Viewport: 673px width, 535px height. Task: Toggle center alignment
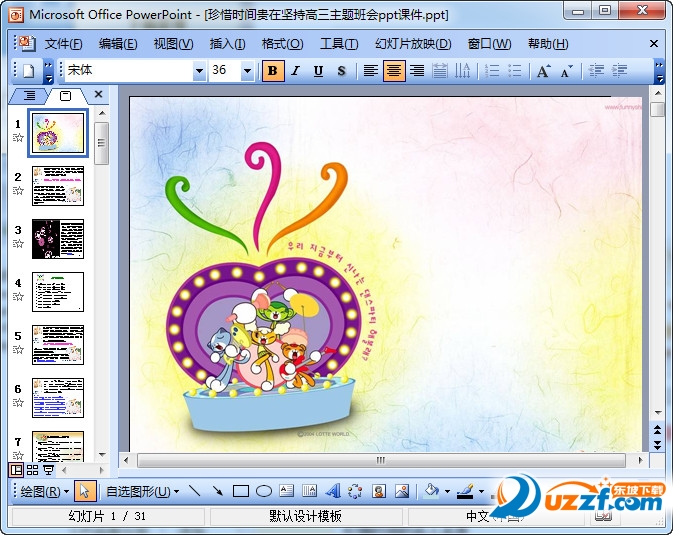click(394, 71)
